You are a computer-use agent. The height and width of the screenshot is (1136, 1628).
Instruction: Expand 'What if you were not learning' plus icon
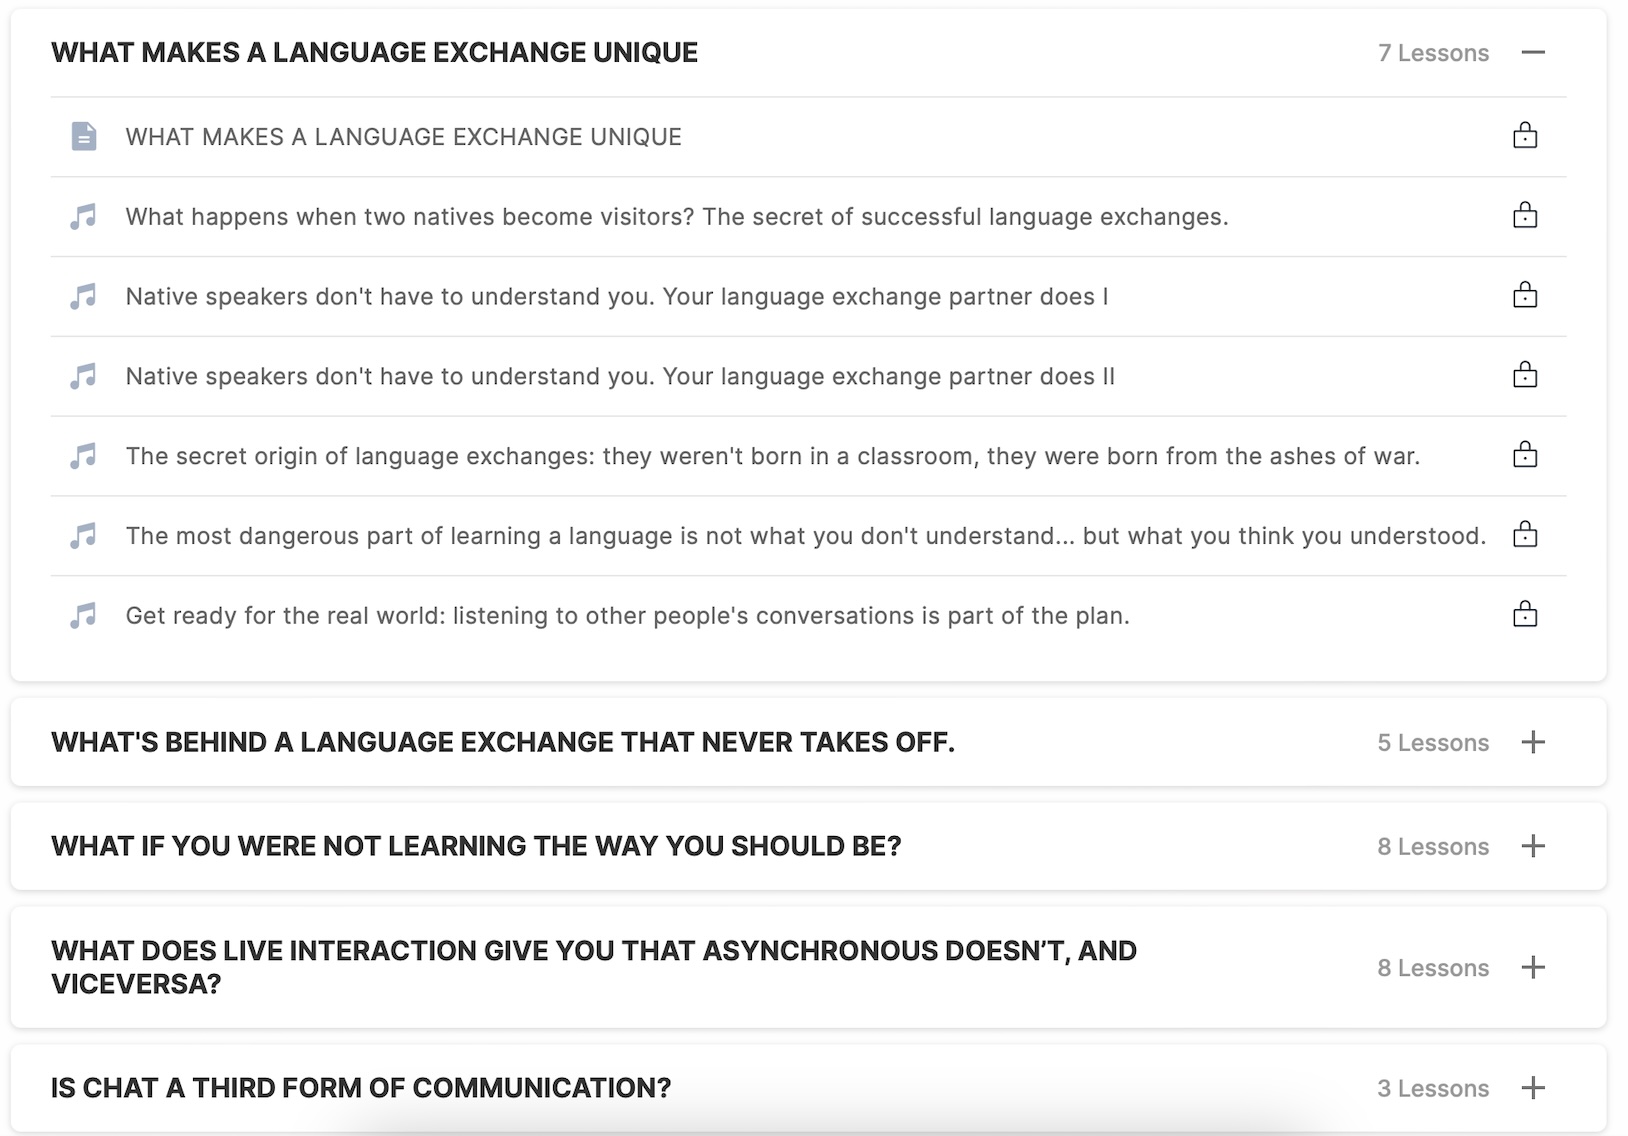[x=1533, y=846]
